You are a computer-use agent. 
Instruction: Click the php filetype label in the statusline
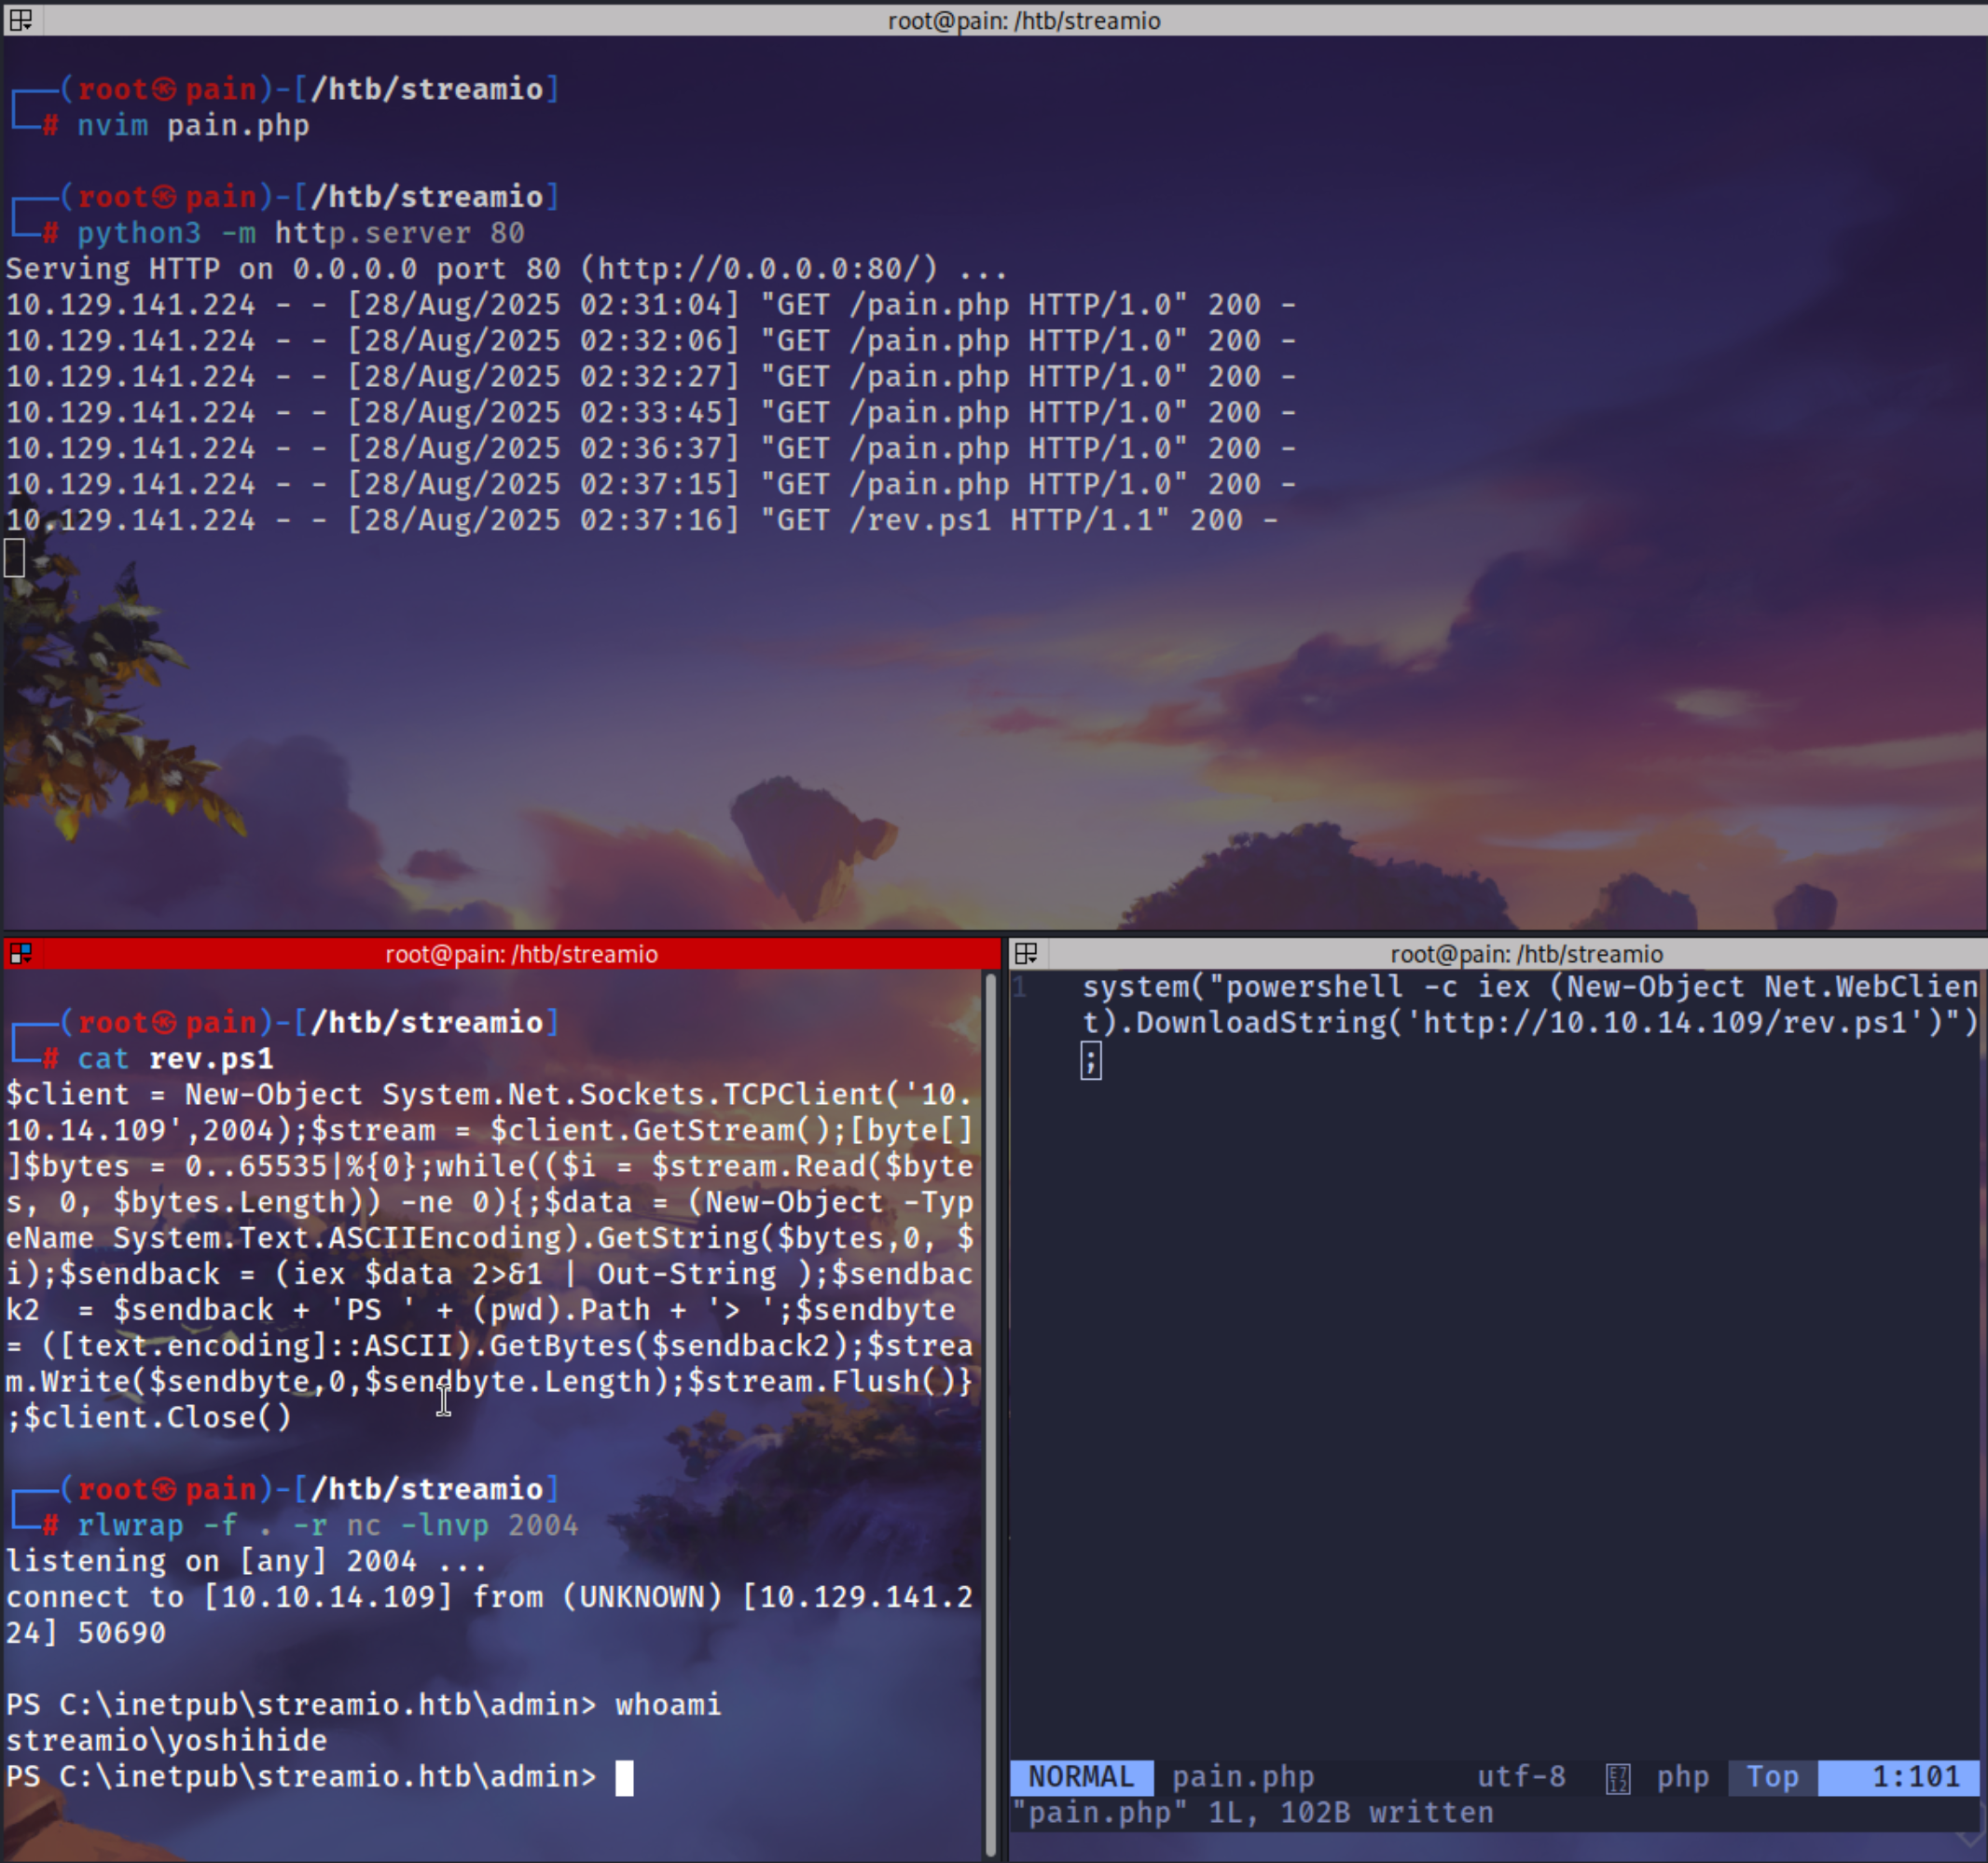click(1683, 1777)
